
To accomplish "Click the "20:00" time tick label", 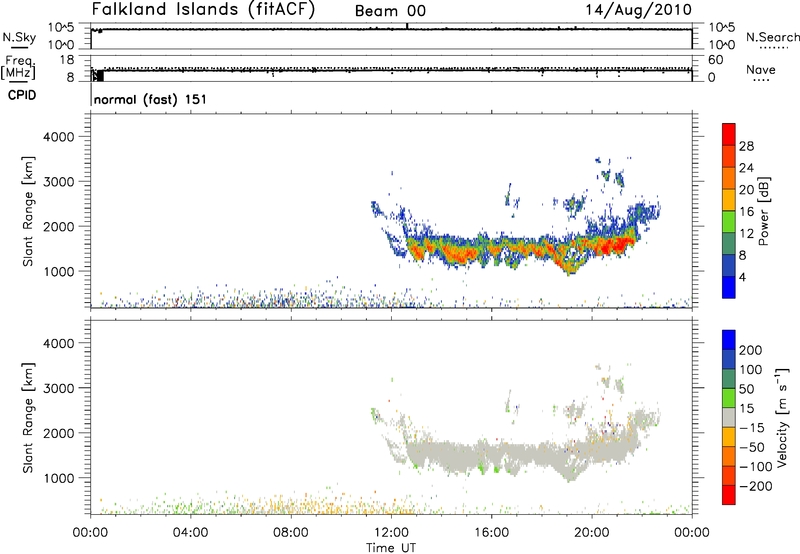I will point(591,533).
